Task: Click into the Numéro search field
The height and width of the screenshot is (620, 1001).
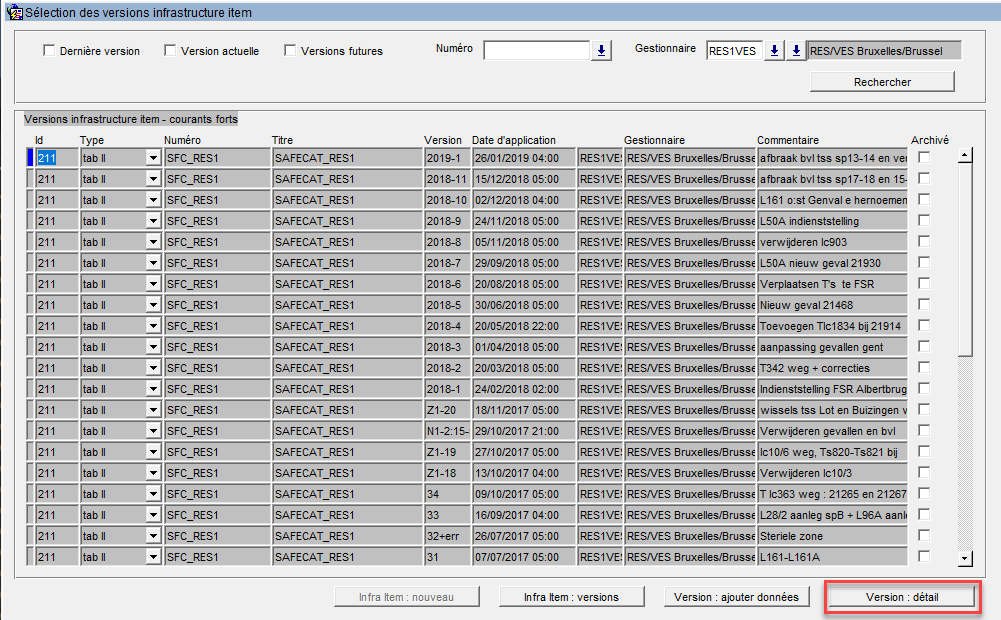Action: coord(536,50)
